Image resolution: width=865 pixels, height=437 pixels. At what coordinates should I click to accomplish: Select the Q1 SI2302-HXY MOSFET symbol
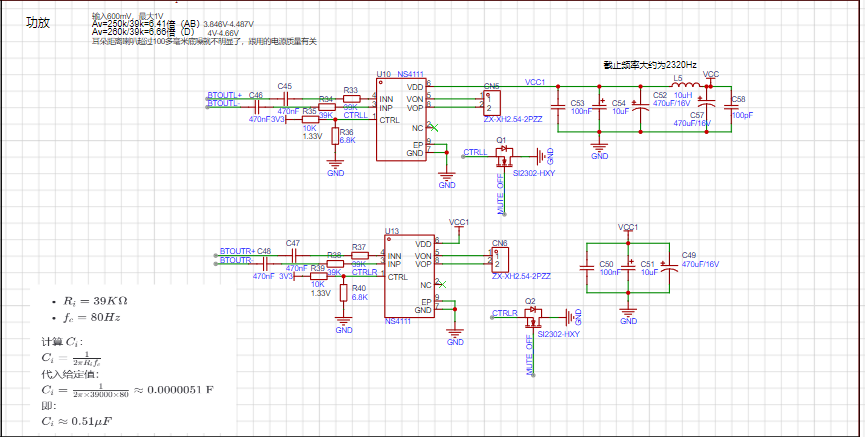click(503, 156)
